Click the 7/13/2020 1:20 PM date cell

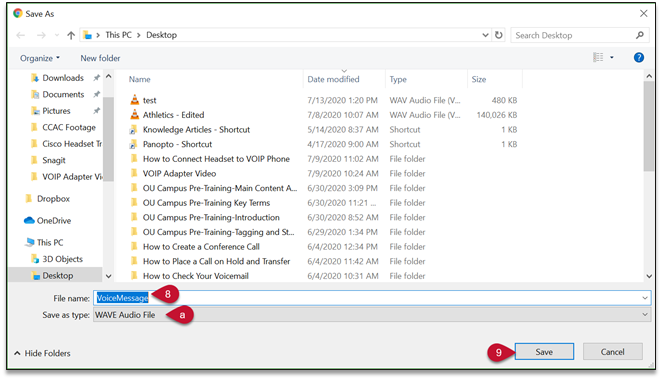pos(342,100)
